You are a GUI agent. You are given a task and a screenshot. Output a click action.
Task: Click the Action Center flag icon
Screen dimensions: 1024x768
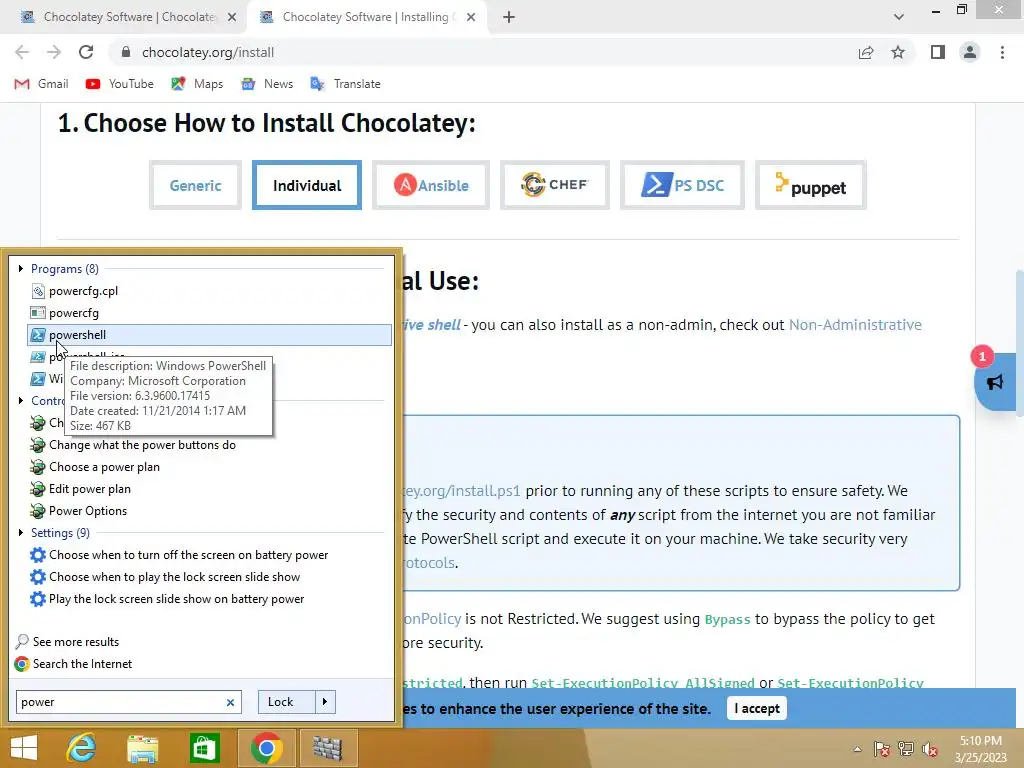tap(882, 749)
